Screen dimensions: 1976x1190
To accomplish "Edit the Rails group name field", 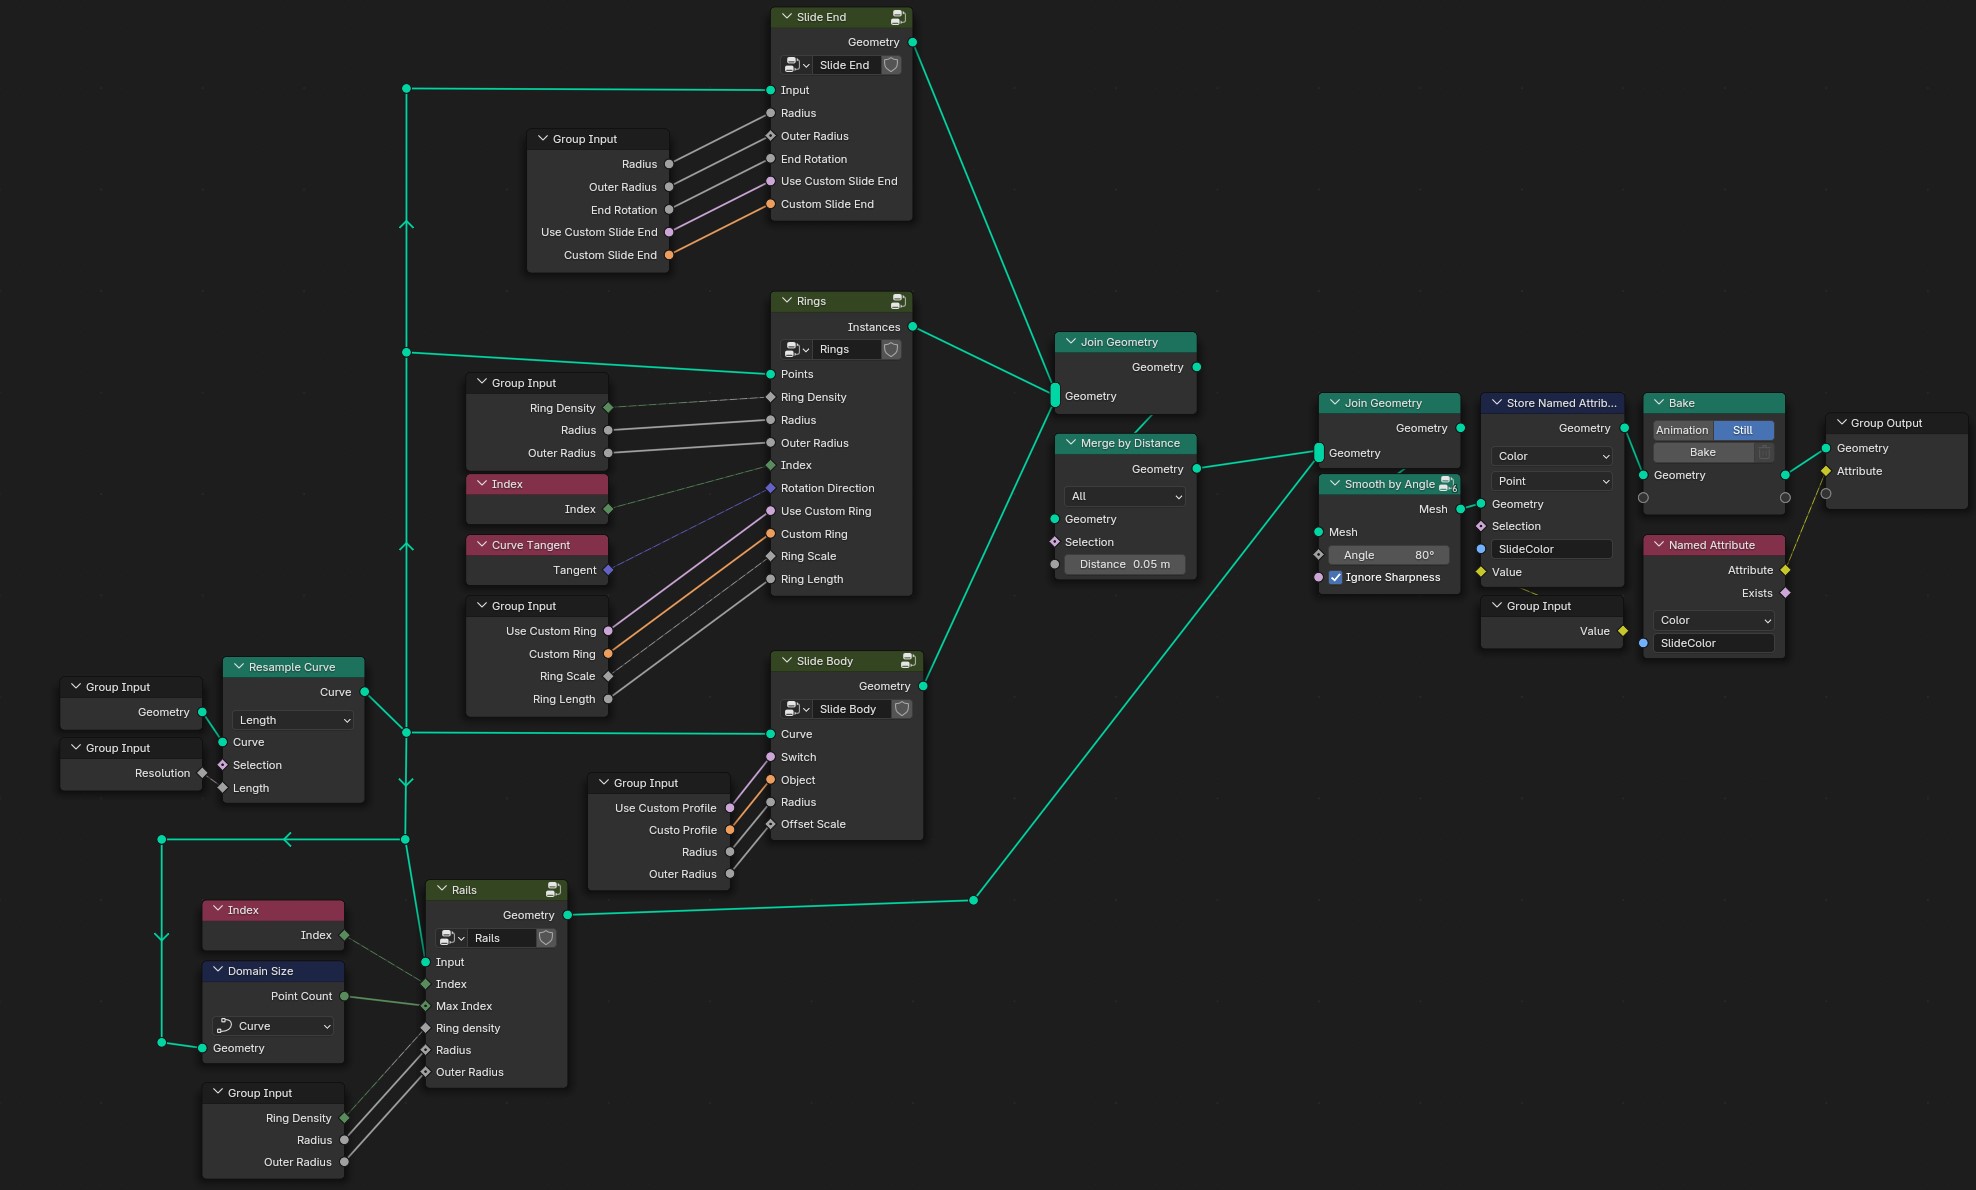I will pyautogui.click(x=502, y=938).
